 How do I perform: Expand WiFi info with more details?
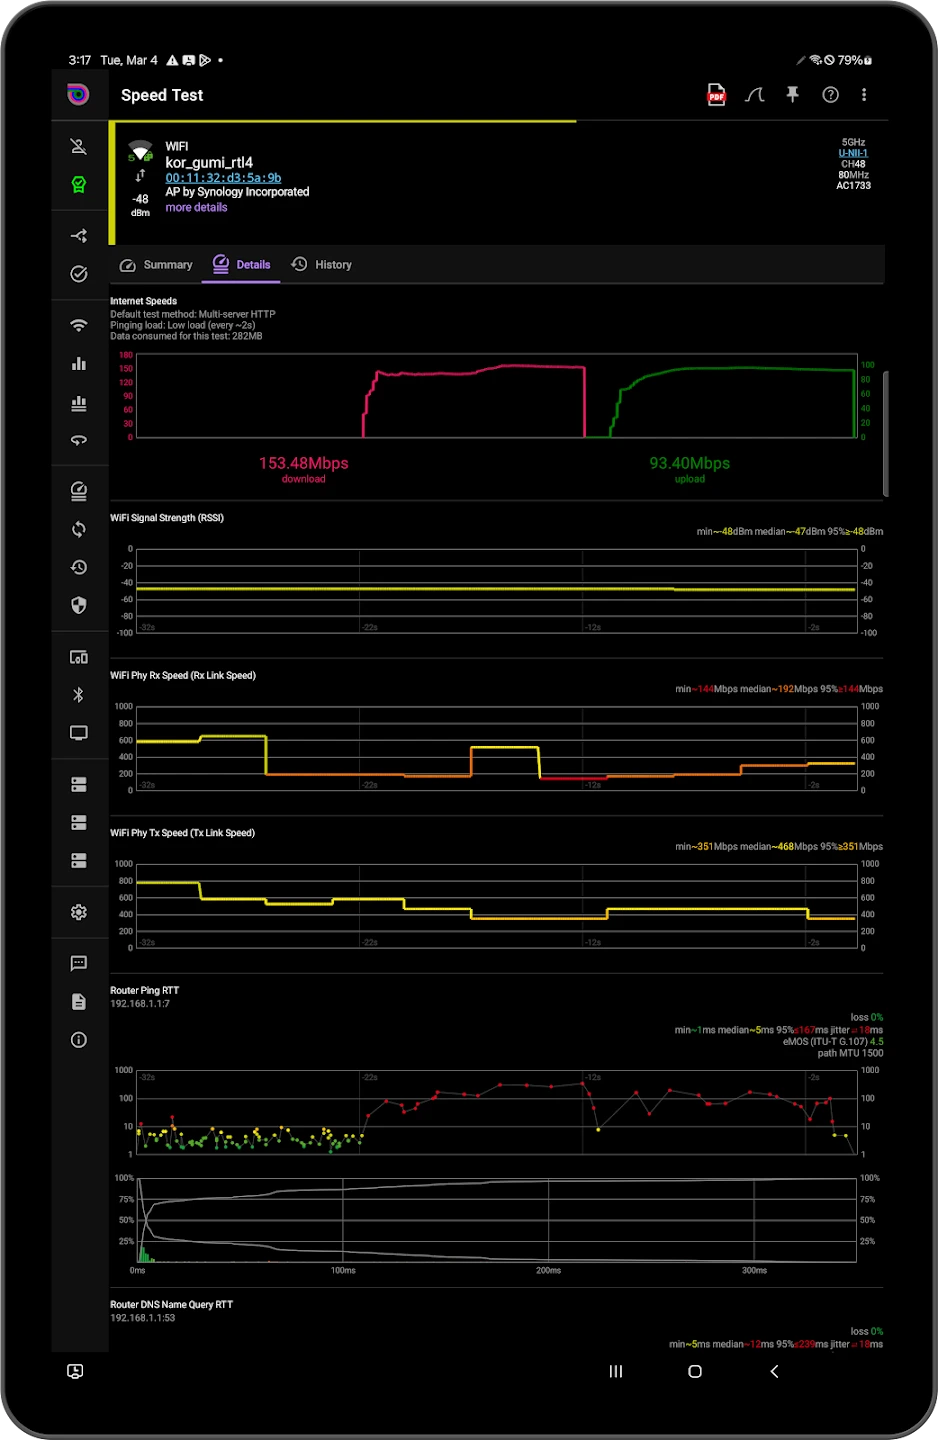click(196, 208)
